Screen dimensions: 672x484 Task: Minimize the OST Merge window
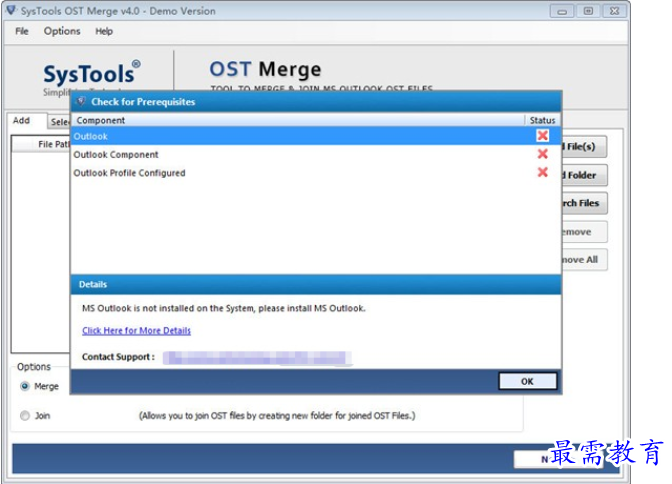click(x=562, y=11)
